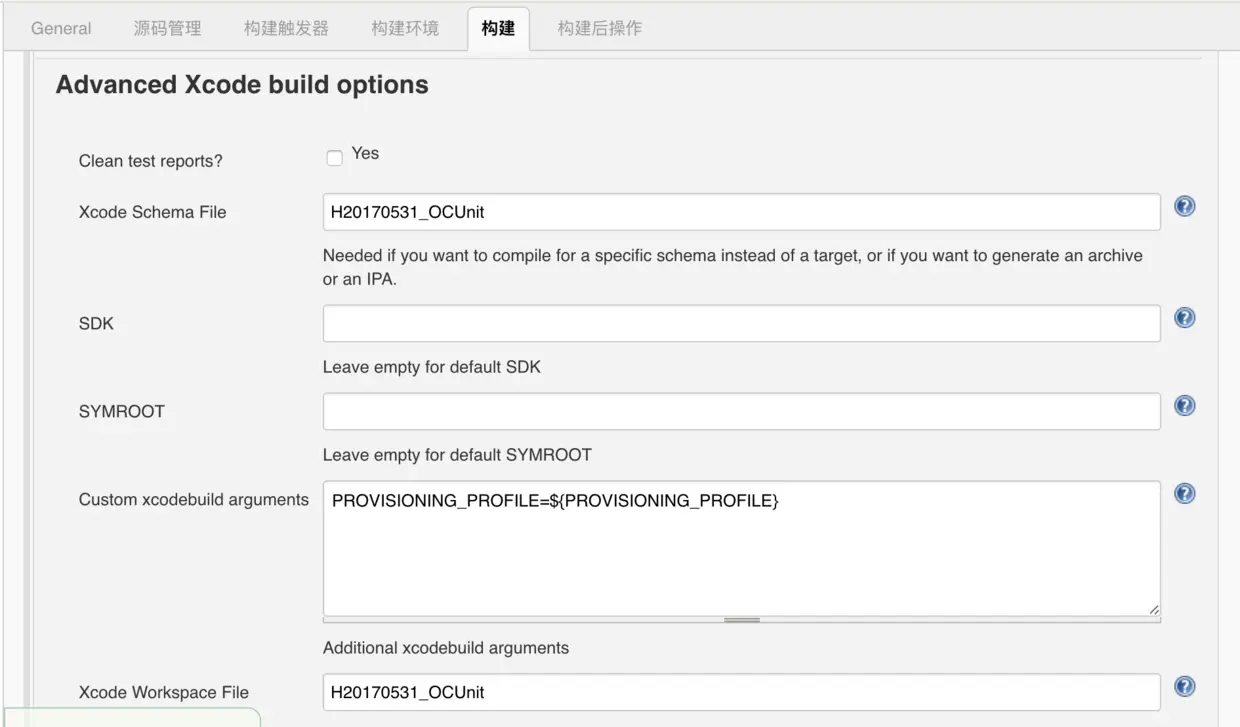
Task: Enable the Clean test reports checkbox
Action: click(335, 158)
